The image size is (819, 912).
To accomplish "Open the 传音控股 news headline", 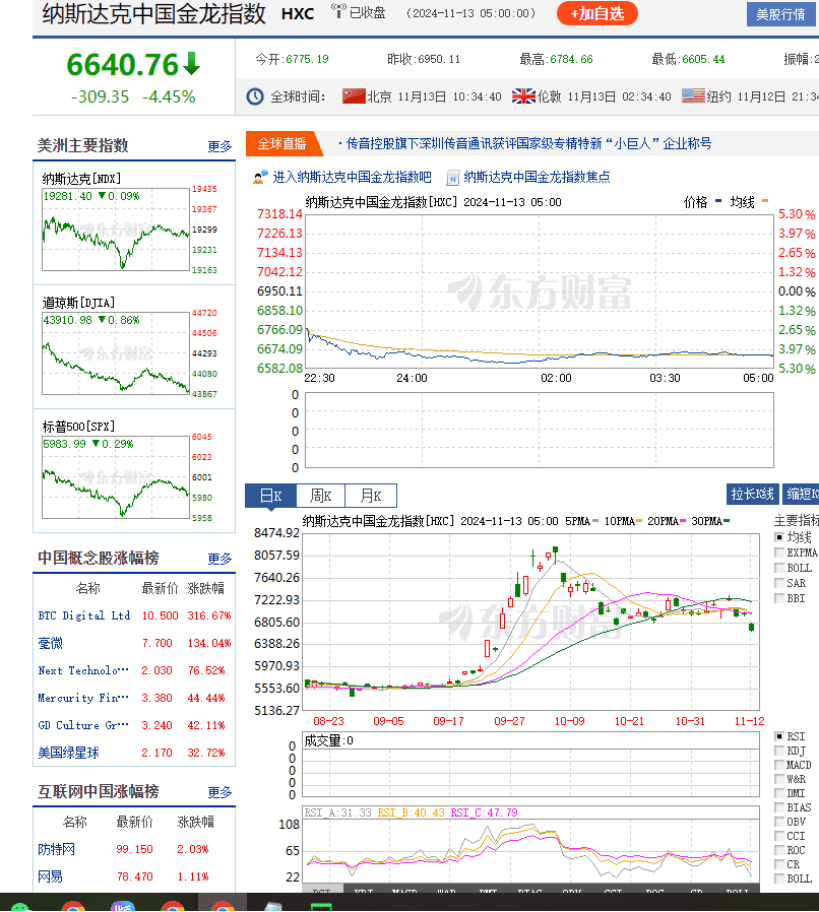I will coord(529,144).
